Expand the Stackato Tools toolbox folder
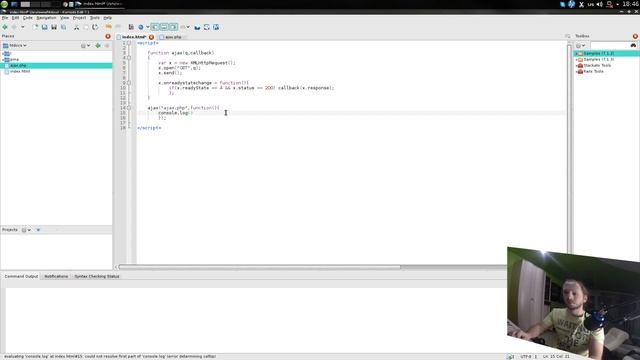The height and width of the screenshot is (360, 640). coord(577,65)
